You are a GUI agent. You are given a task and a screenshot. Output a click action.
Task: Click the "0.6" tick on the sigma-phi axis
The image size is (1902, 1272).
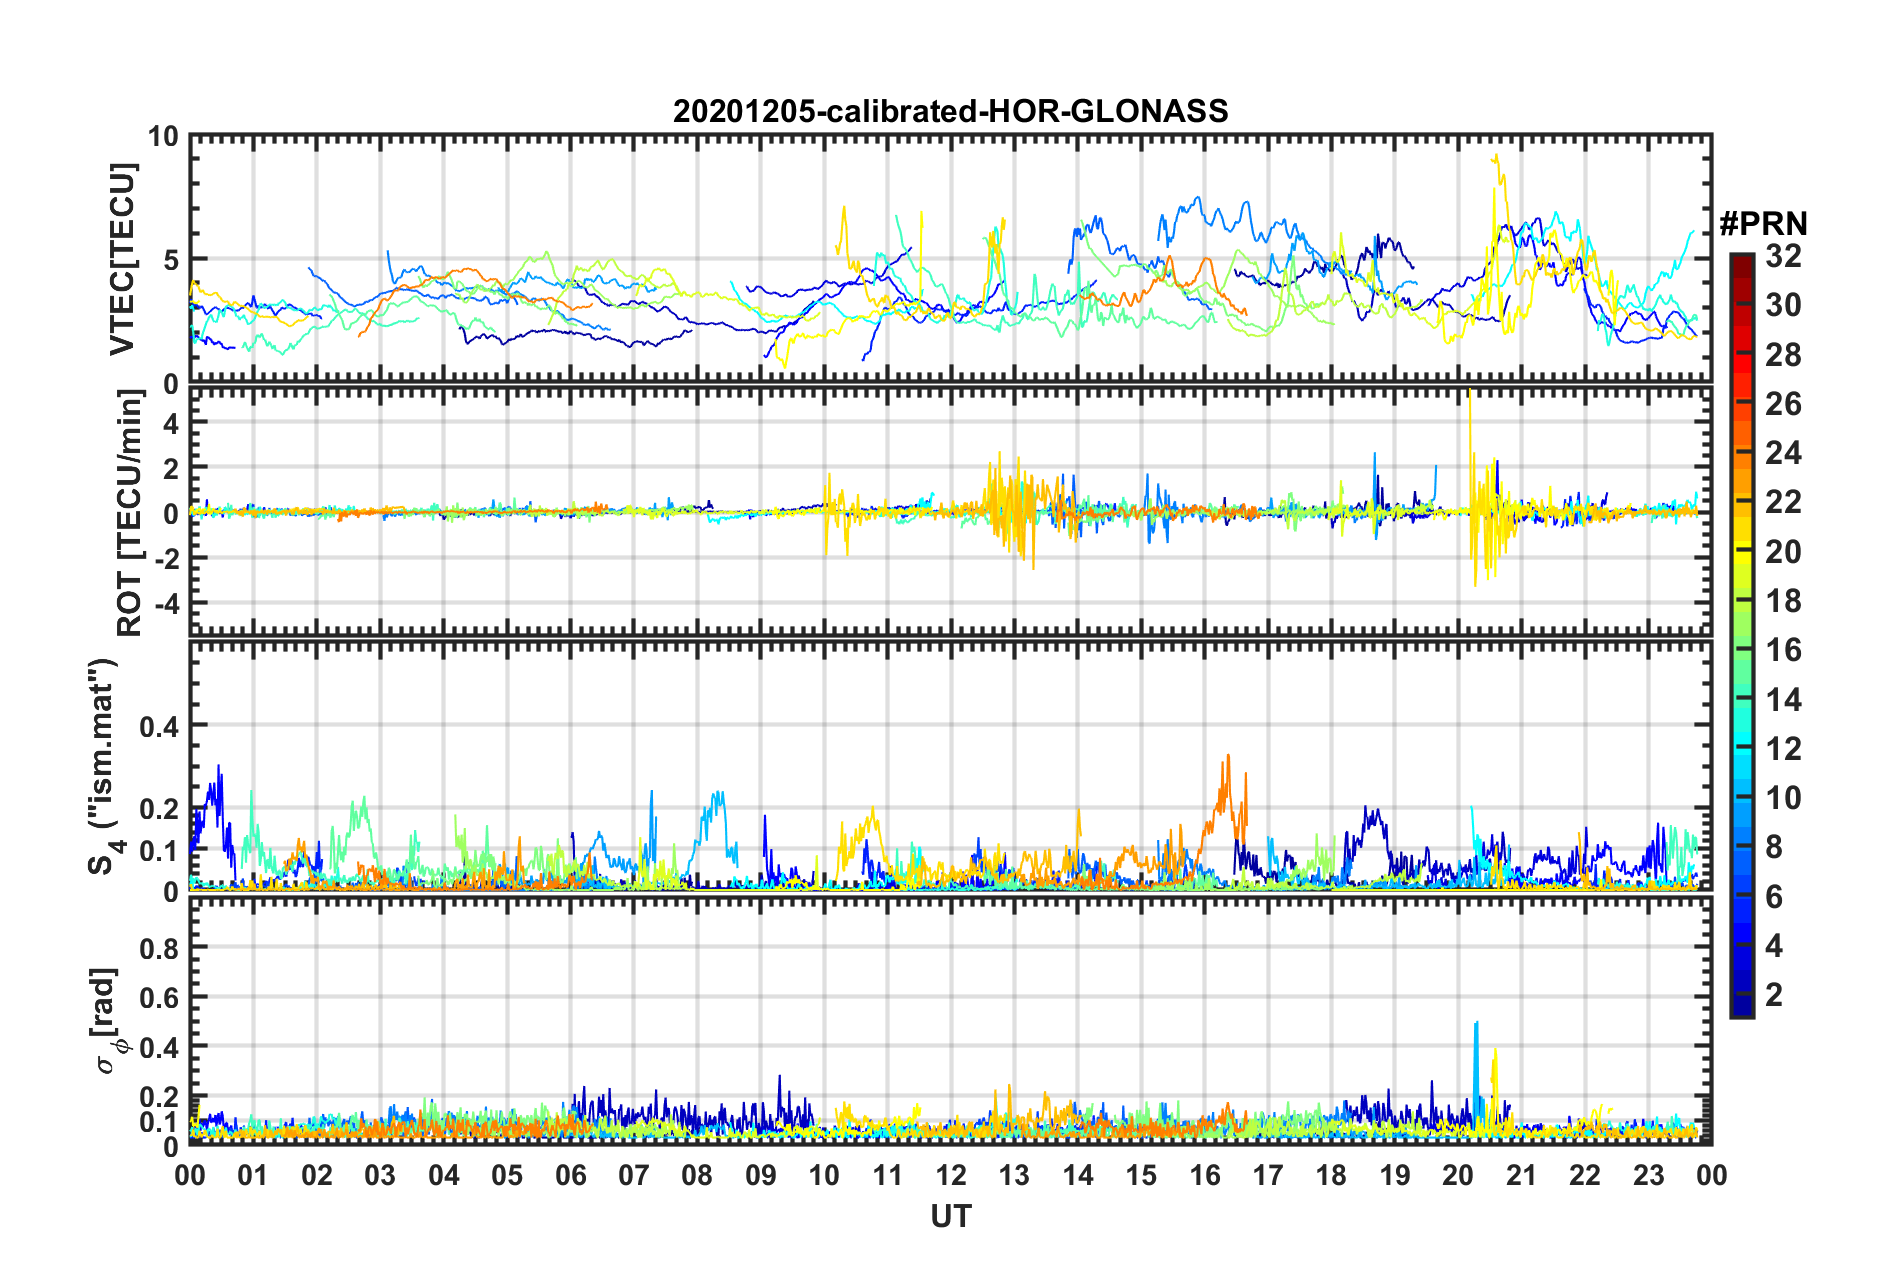click(160, 997)
